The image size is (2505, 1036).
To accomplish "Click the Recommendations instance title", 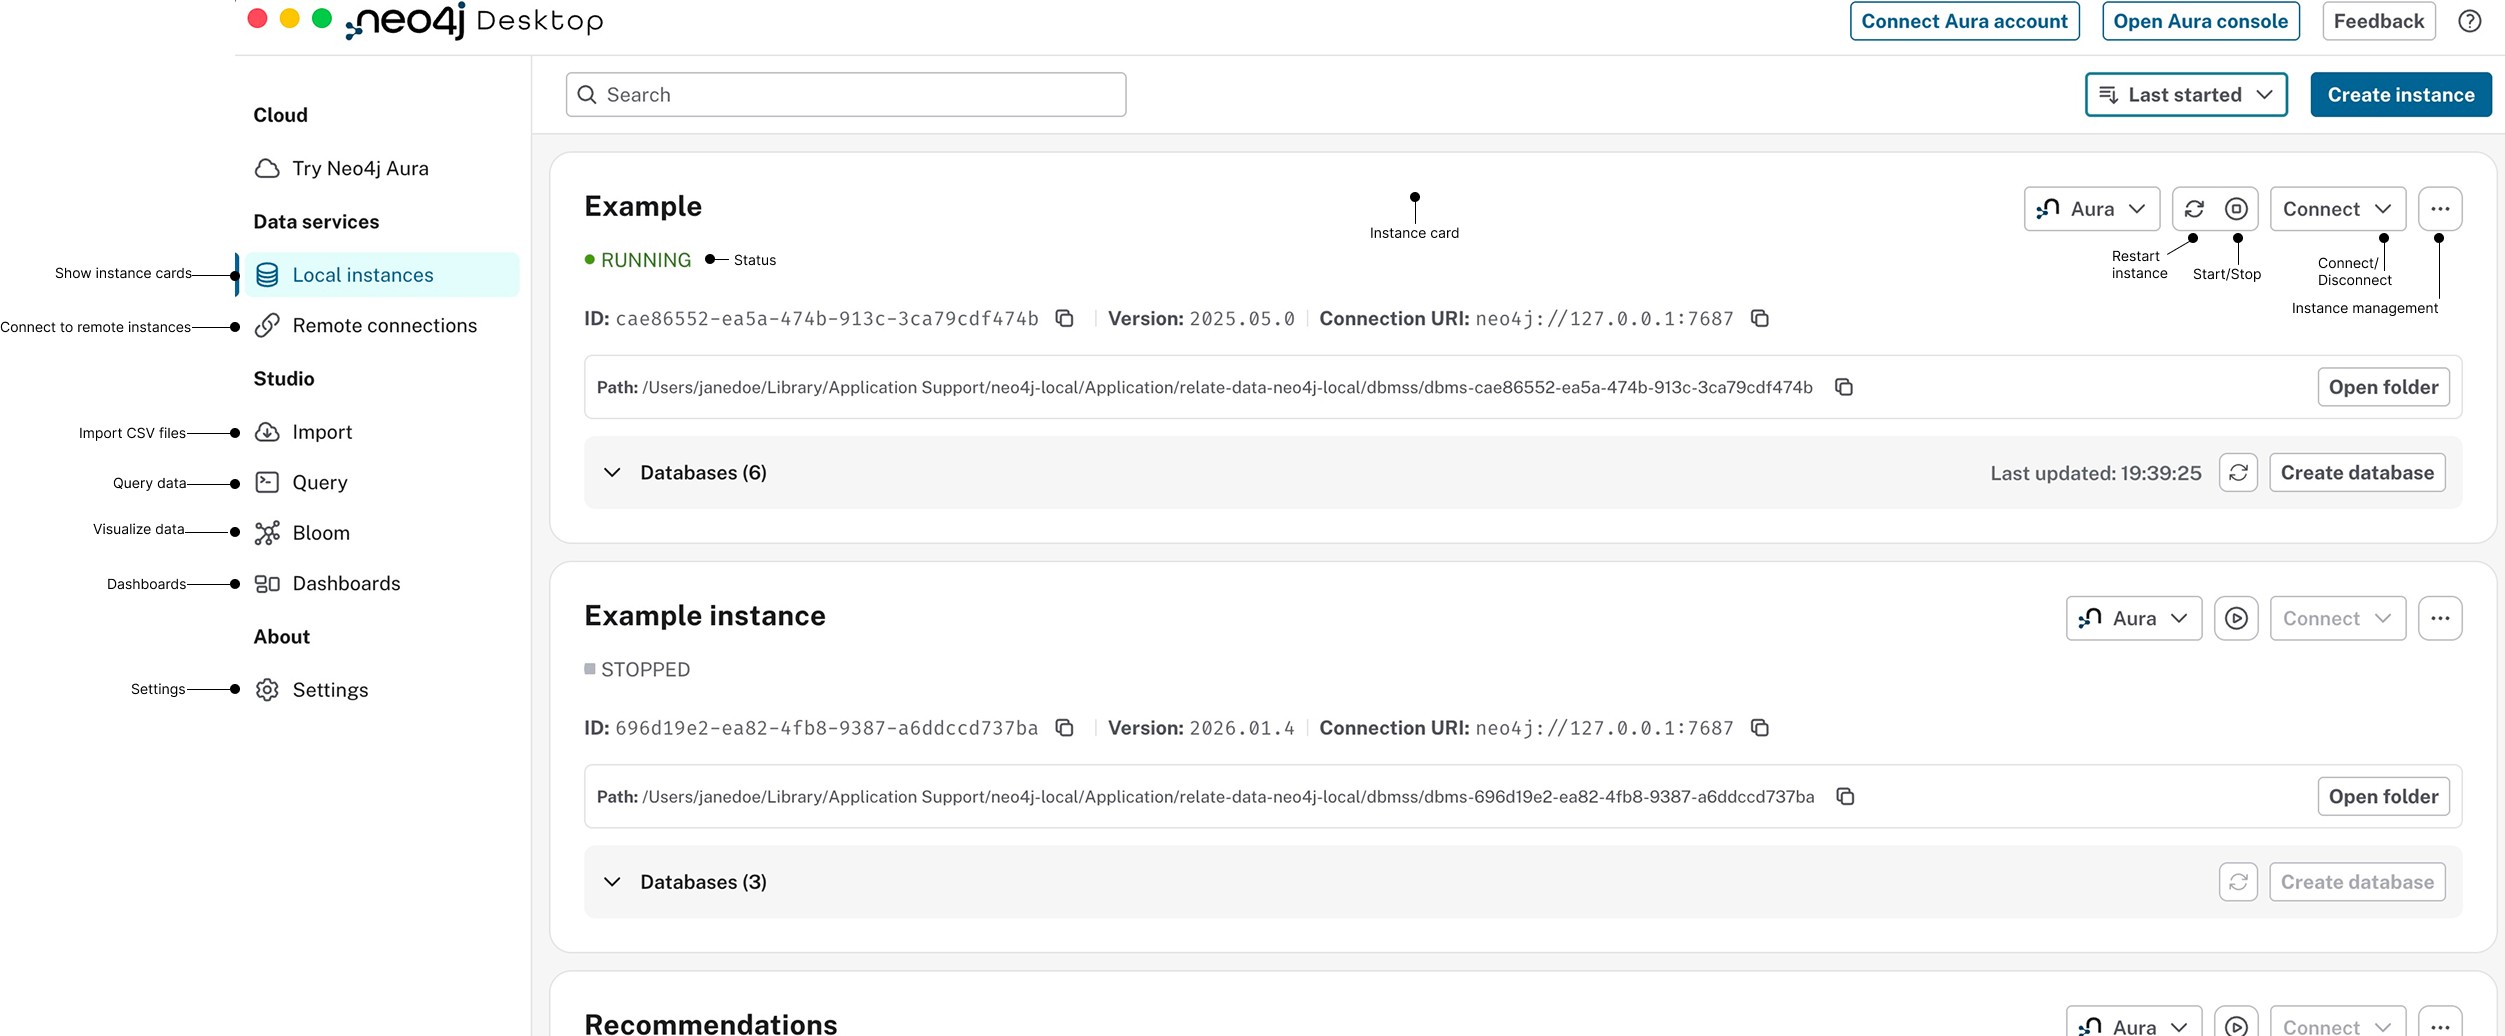I will (x=711, y=1024).
